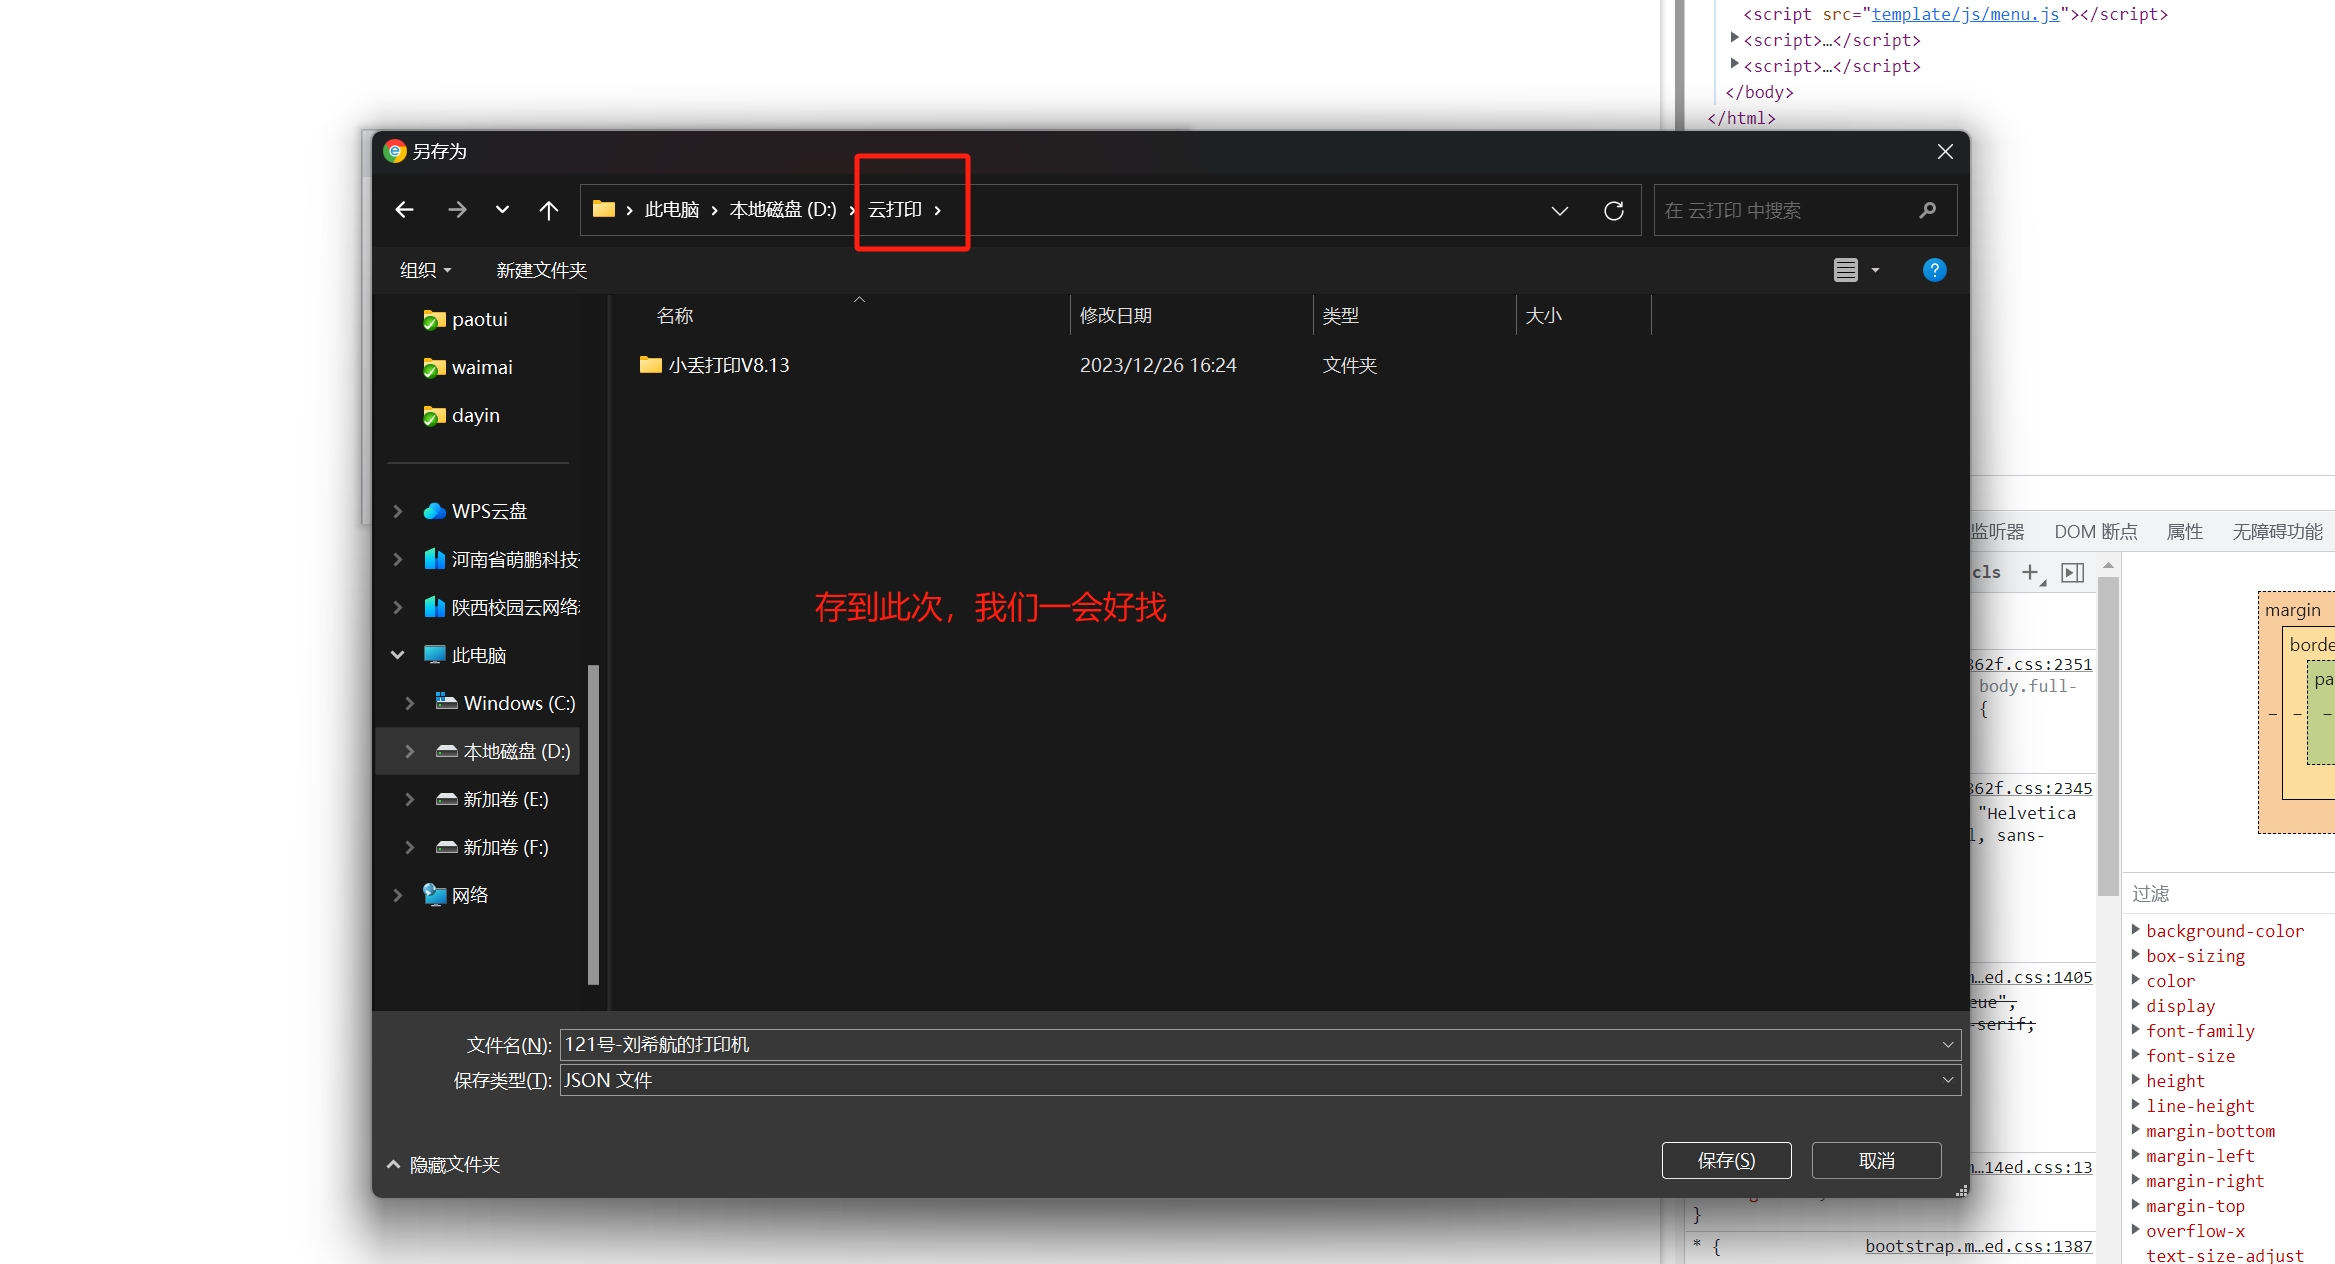Expand box-sizing computed property

[x=2135, y=955]
